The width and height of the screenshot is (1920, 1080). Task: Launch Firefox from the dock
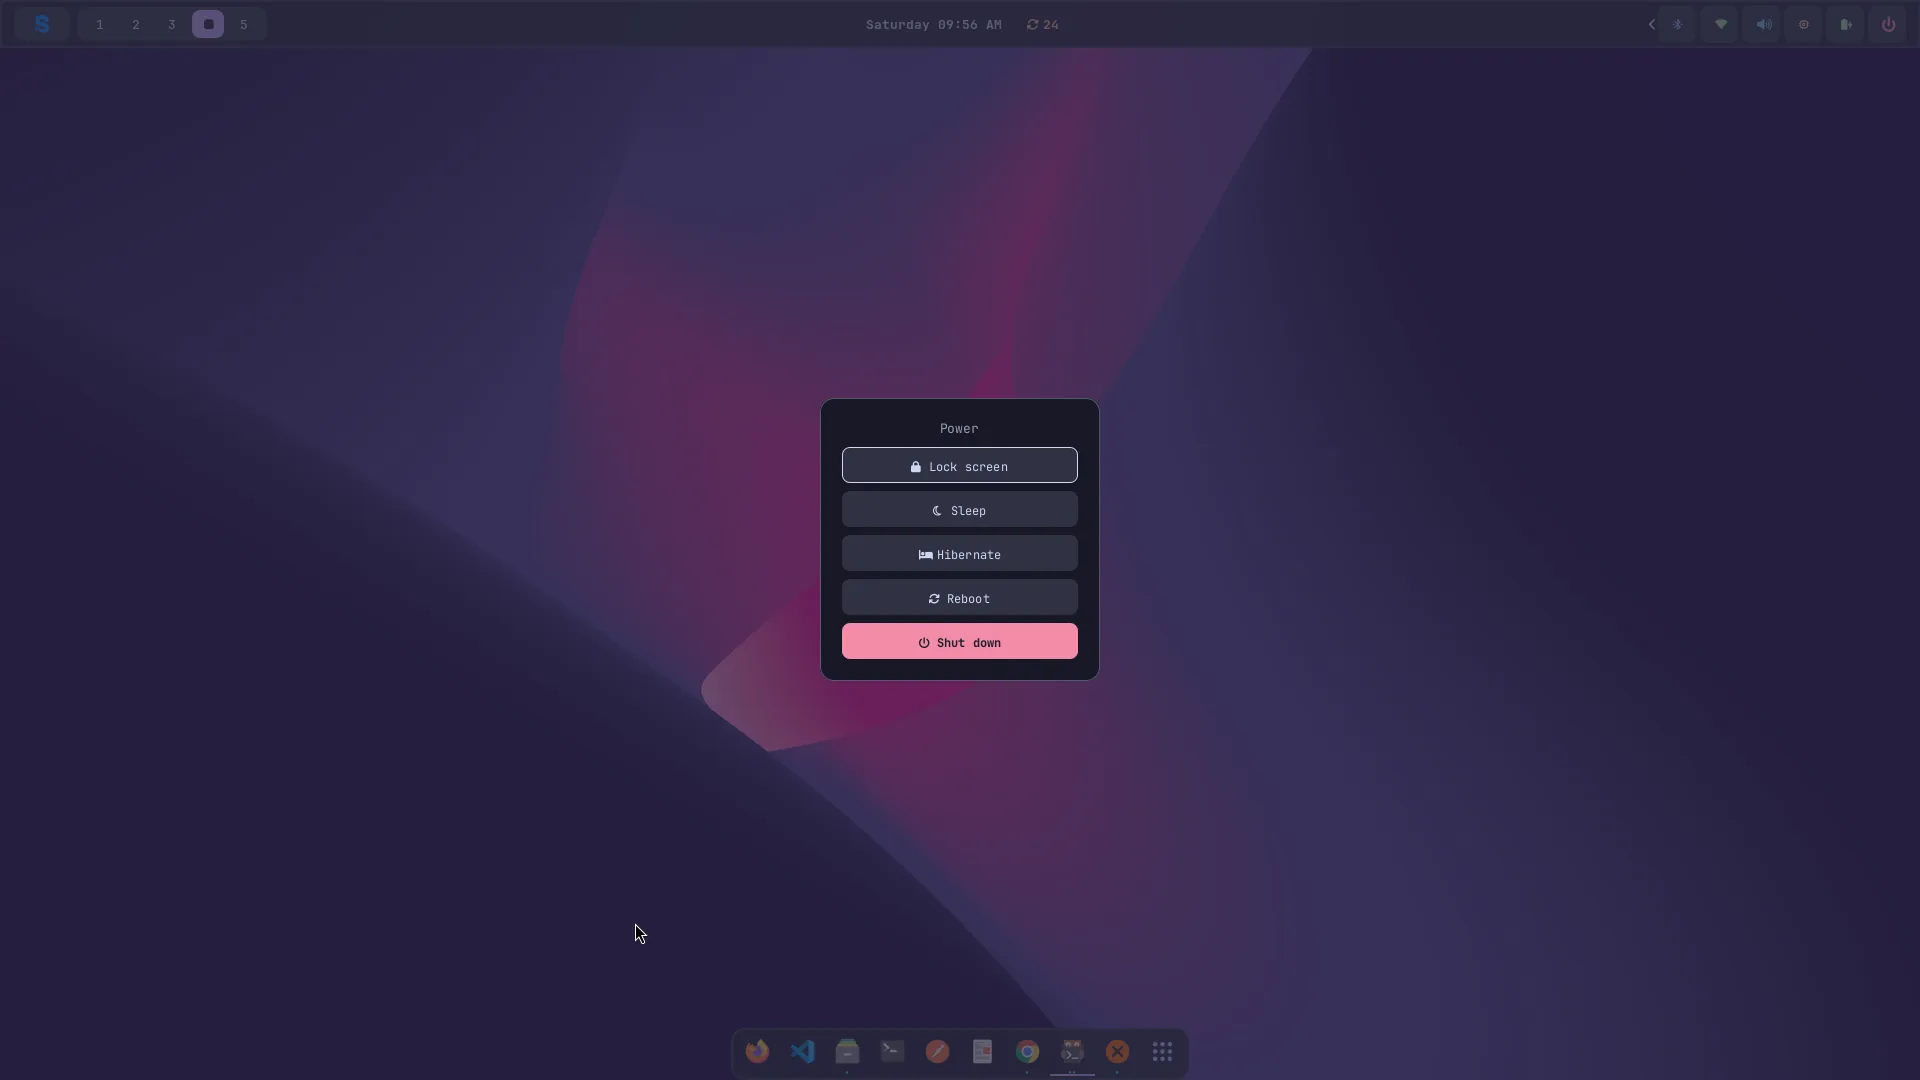[757, 1051]
